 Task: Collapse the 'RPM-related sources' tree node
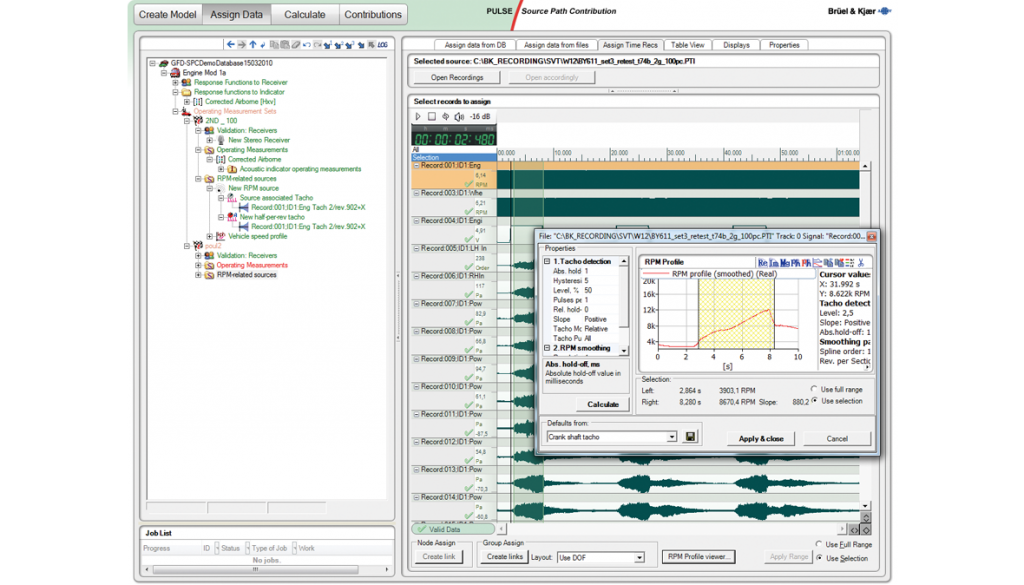198,179
